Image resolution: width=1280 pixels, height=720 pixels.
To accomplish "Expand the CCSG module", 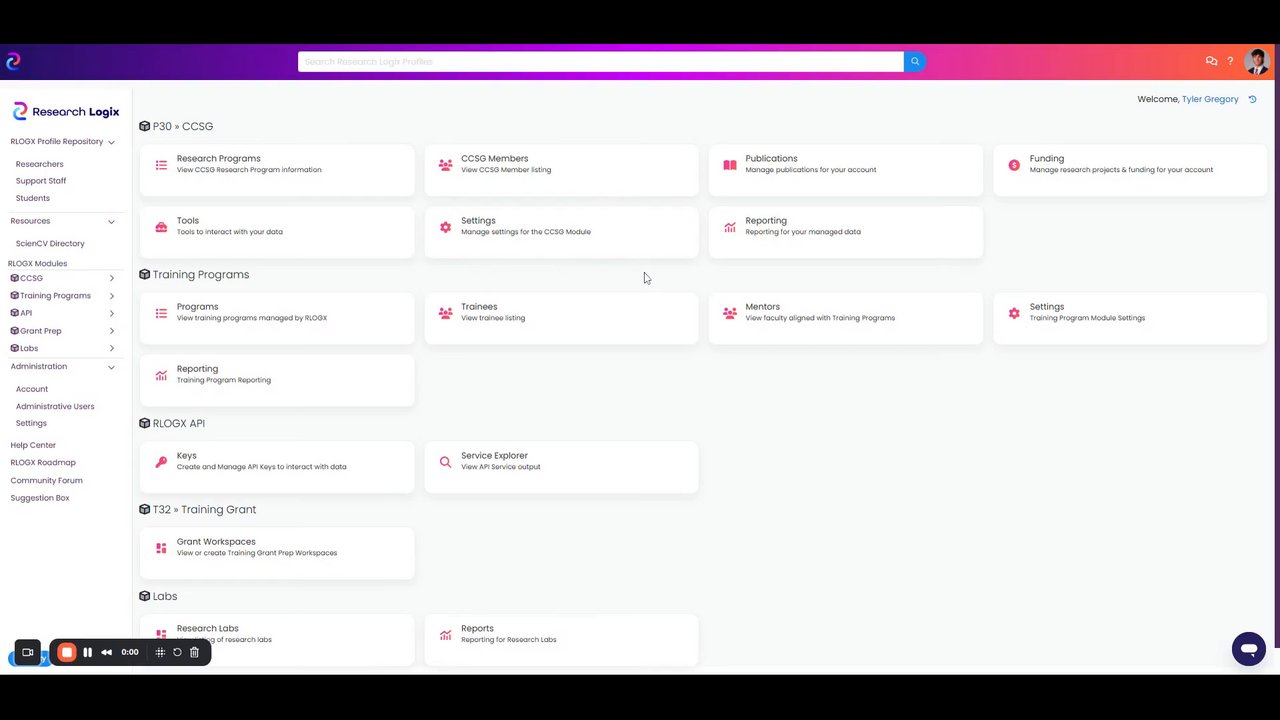I will [x=111, y=278].
